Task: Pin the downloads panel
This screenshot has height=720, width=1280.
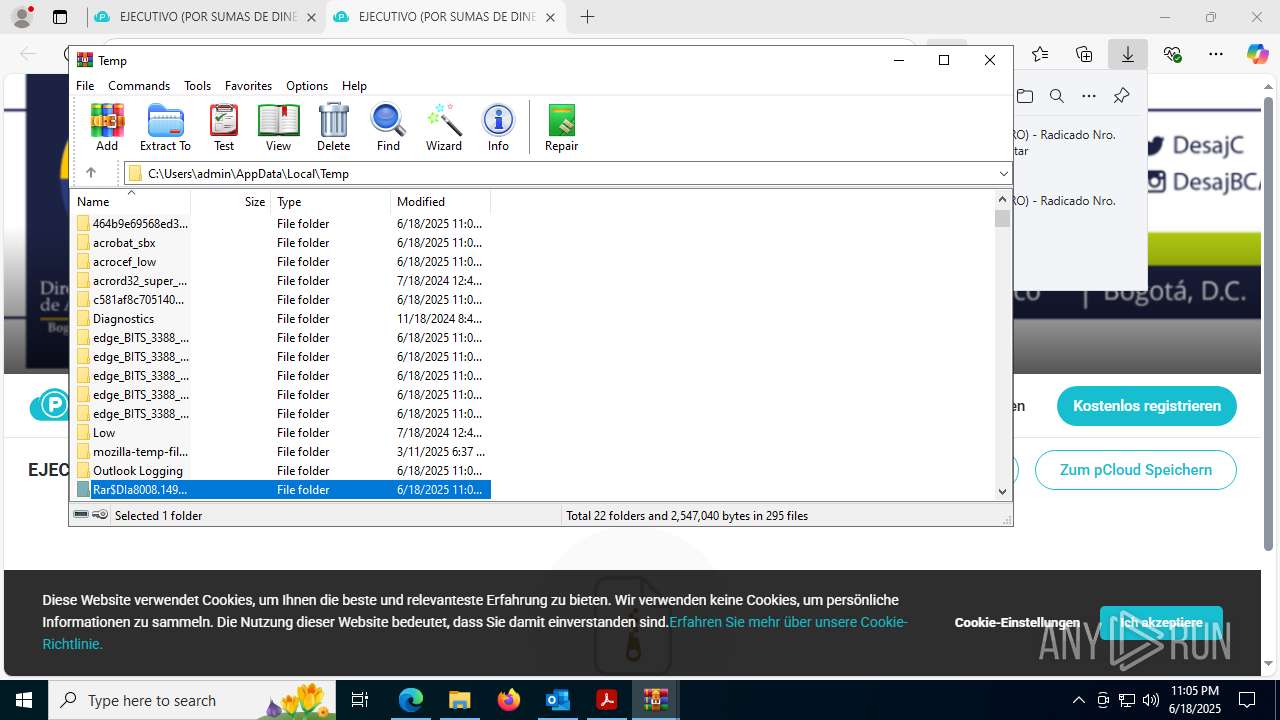Action: click(1122, 96)
